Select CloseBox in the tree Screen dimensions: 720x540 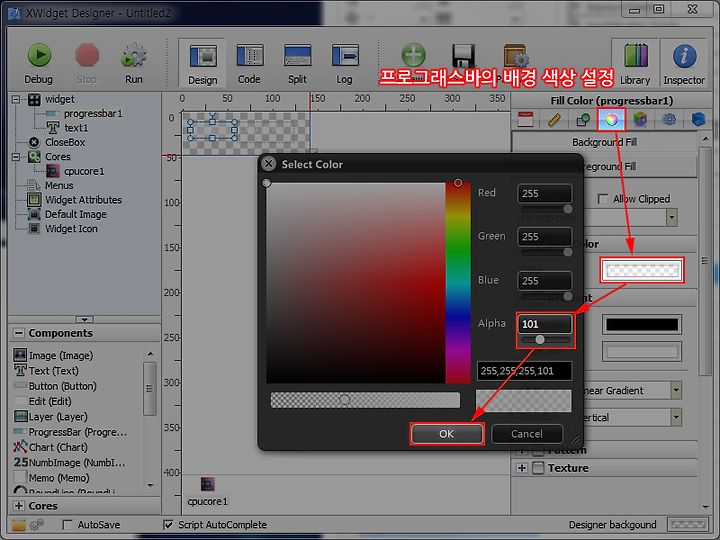coord(65,142)
